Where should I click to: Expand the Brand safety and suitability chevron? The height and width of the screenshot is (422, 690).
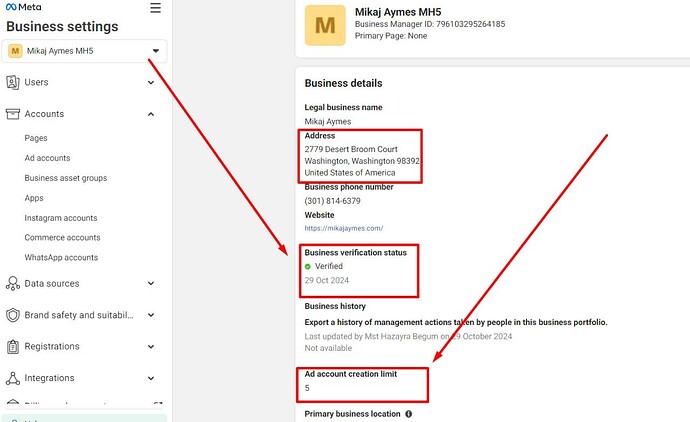151,315
